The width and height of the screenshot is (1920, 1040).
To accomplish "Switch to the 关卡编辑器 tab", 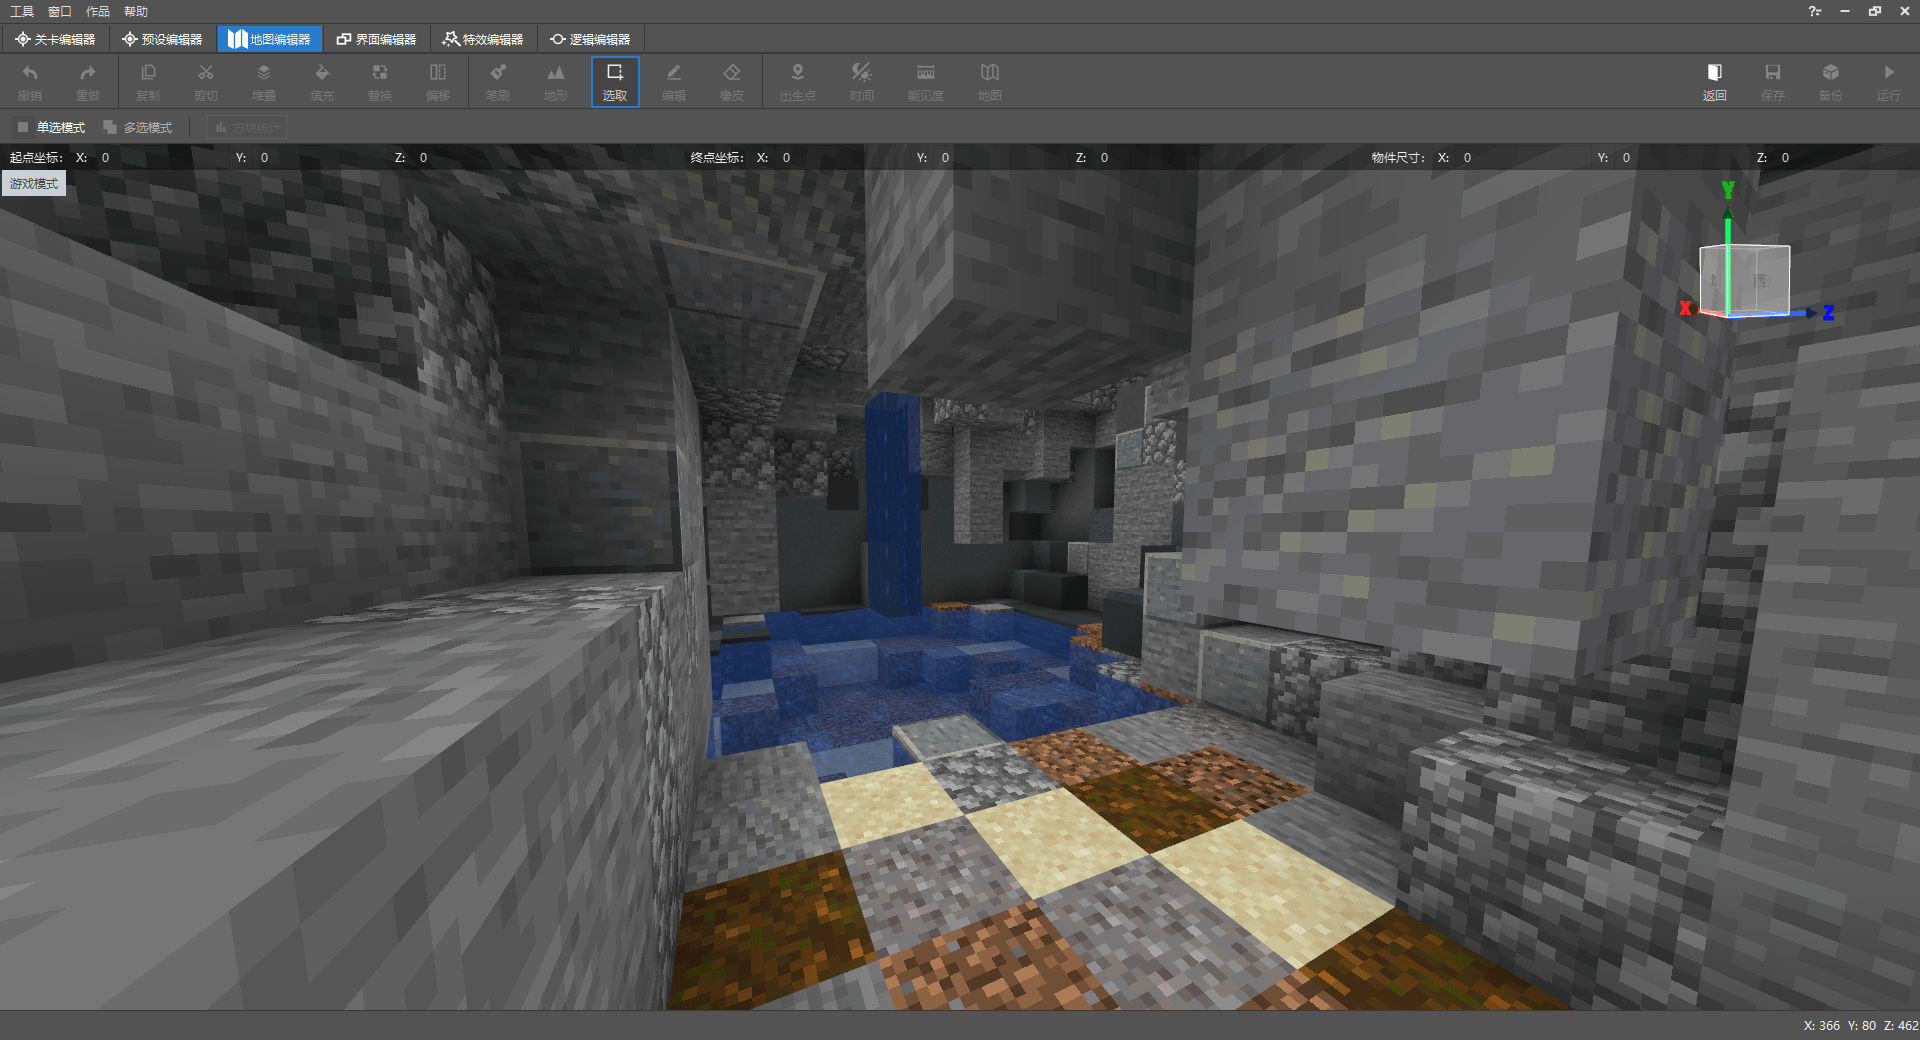I will [x=55, y=39].
